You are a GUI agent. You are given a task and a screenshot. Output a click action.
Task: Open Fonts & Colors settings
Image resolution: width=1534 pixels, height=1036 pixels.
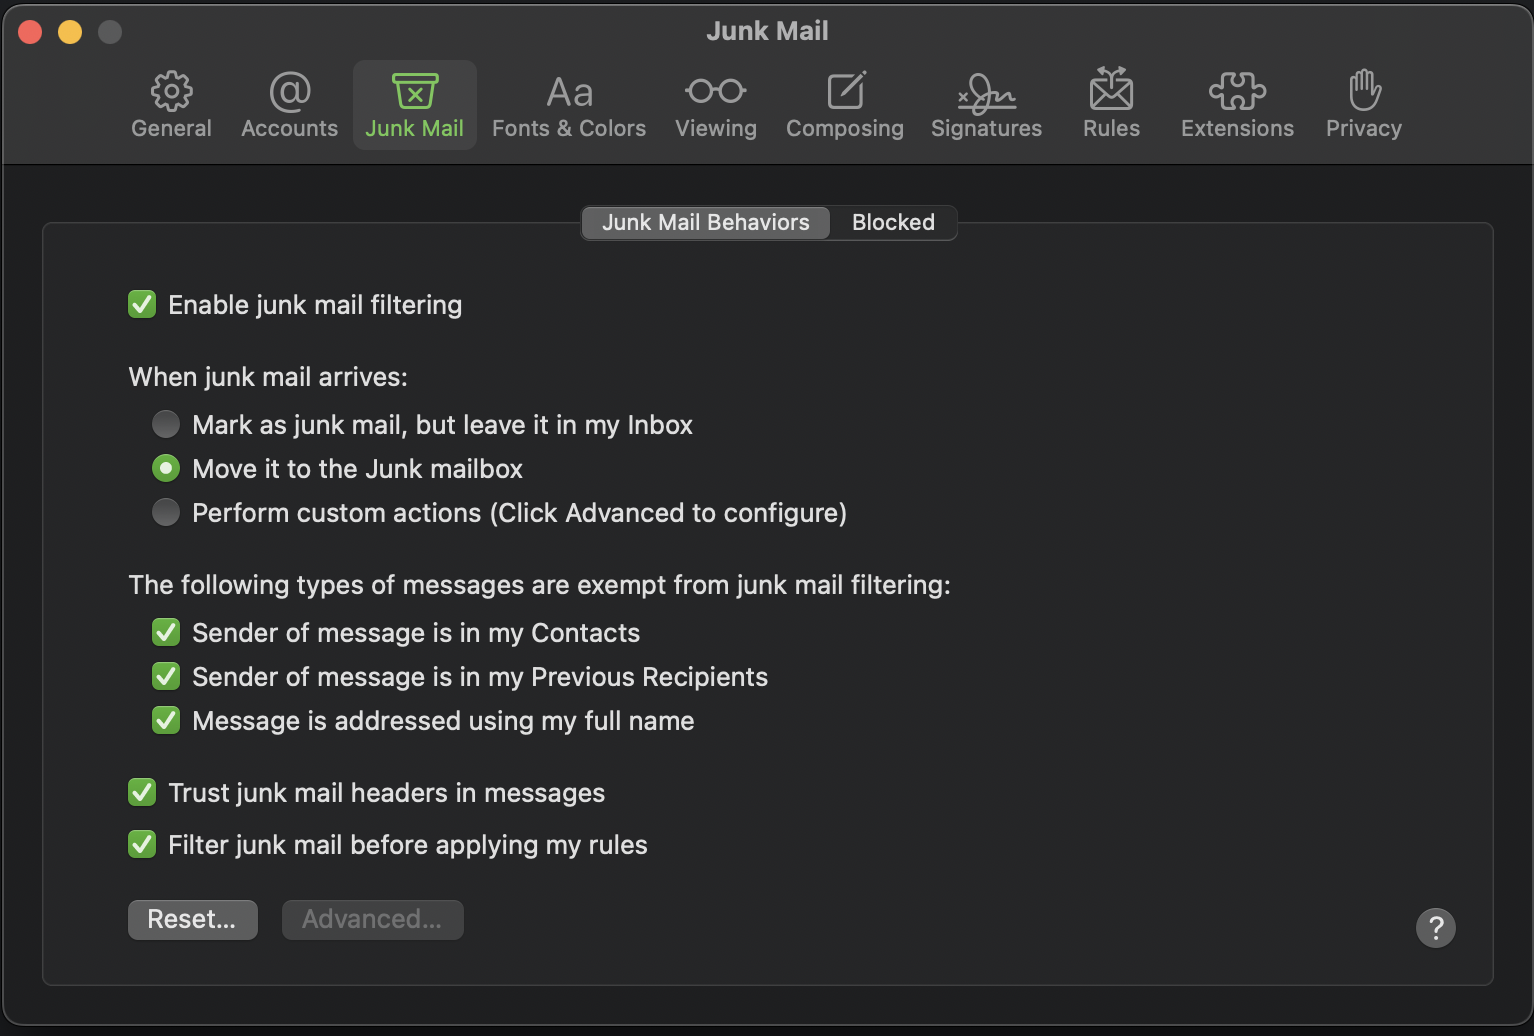pyautogui.click(x=569, y=105)
